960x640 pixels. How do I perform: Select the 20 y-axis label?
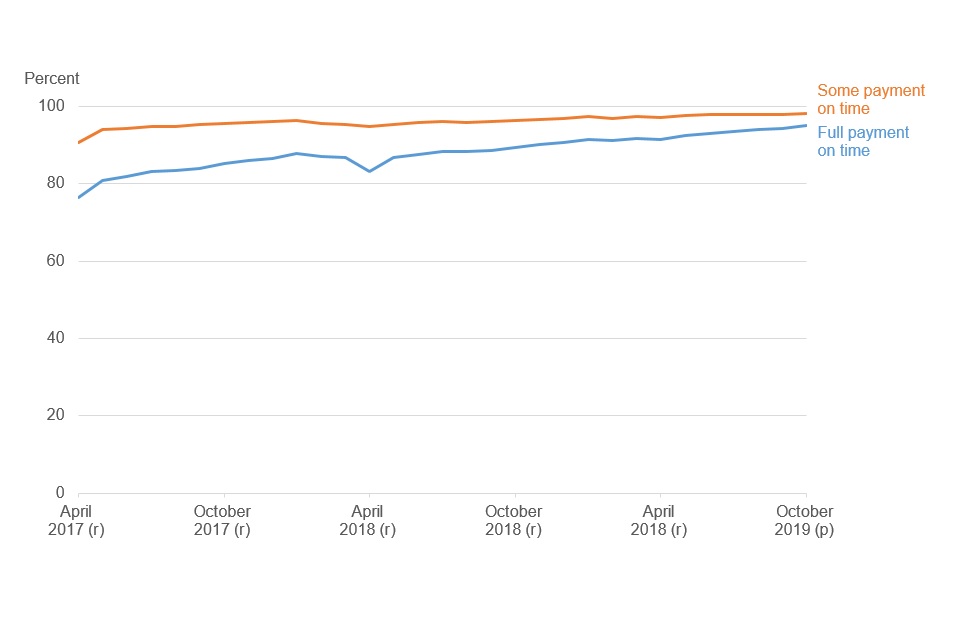pos(55,415)
